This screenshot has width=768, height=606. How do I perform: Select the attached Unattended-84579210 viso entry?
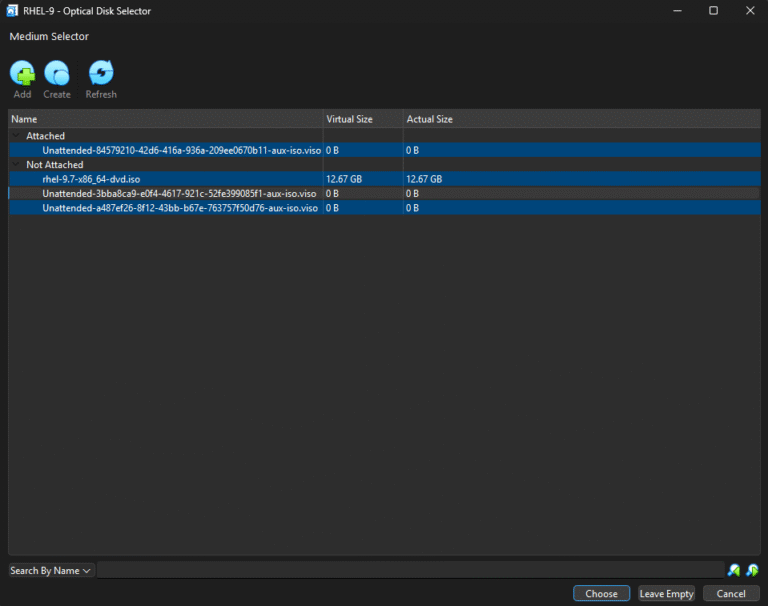(x=180, y=150)
